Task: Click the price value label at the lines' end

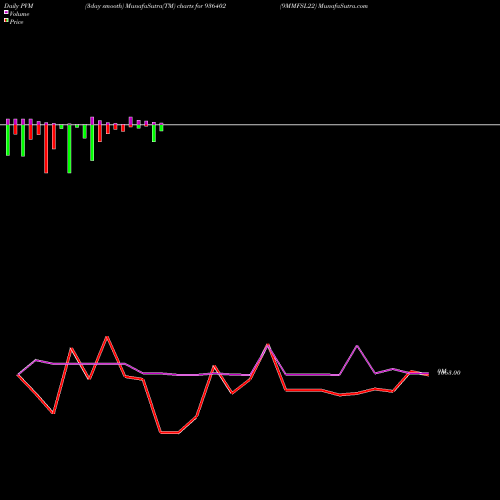Action: (449, 372)
